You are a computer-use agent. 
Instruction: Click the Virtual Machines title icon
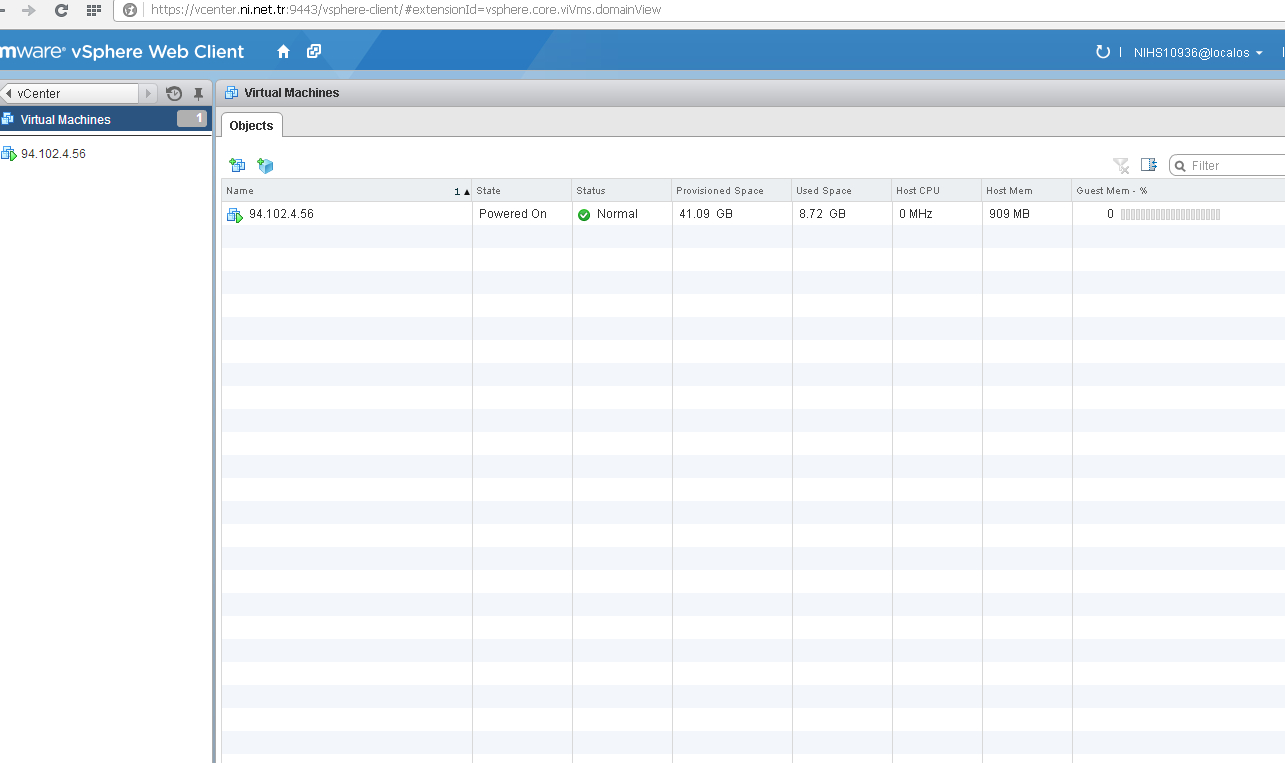[232, 92]
